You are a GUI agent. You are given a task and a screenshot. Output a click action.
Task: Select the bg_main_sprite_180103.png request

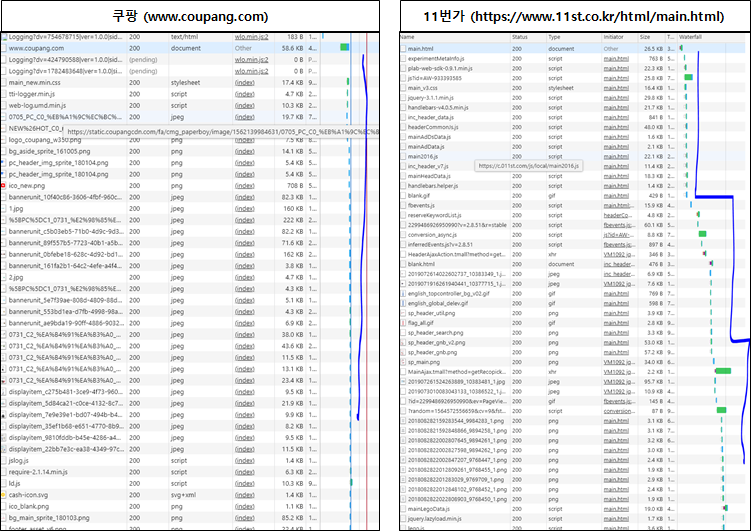coord(190,518)
